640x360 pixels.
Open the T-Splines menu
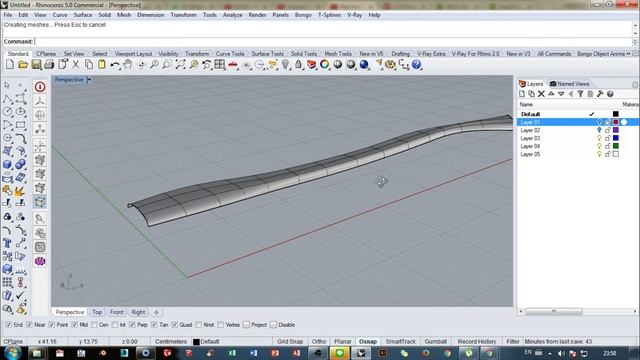pos(329,15)
